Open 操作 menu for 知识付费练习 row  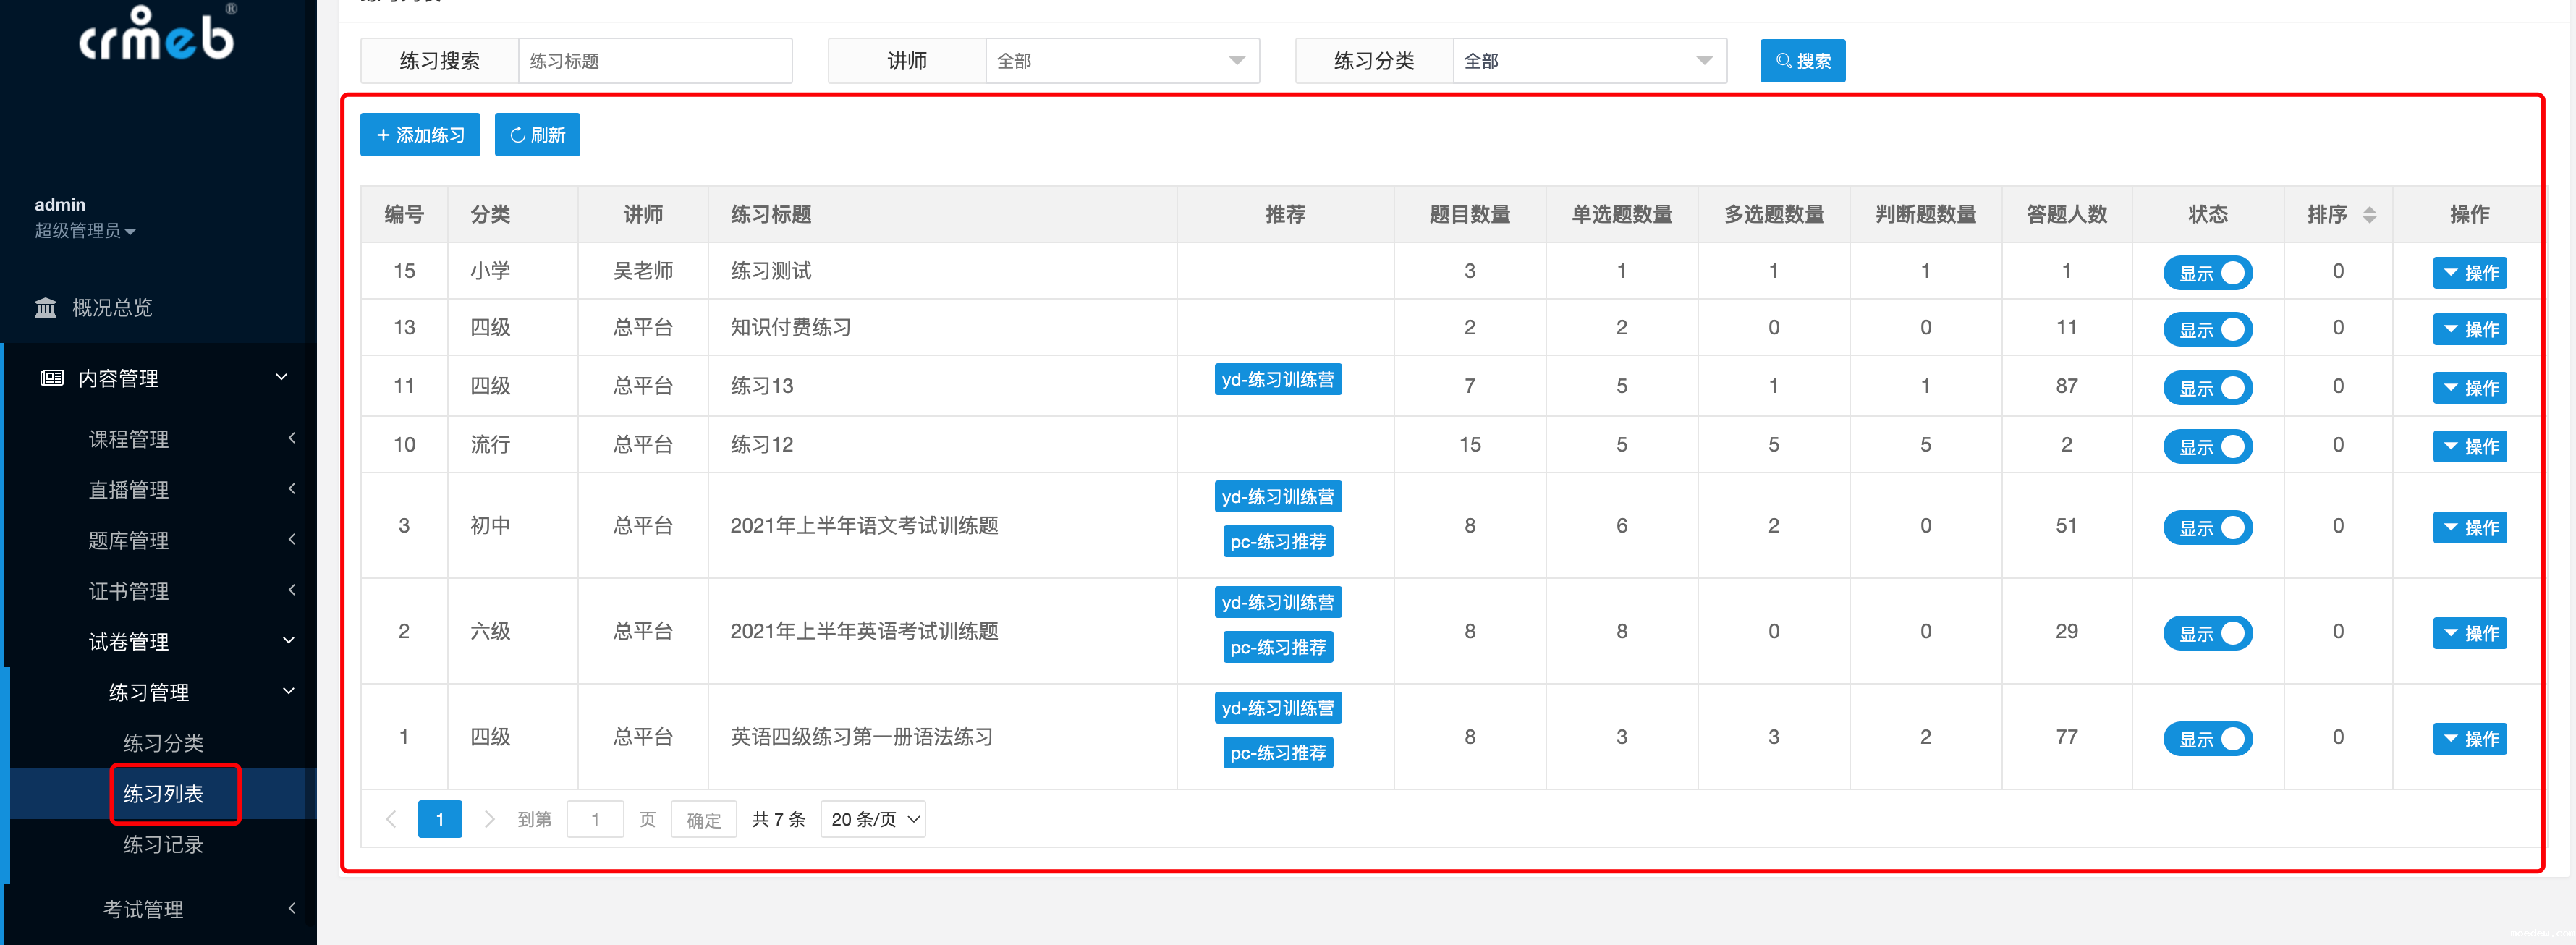coord(2469,329)
